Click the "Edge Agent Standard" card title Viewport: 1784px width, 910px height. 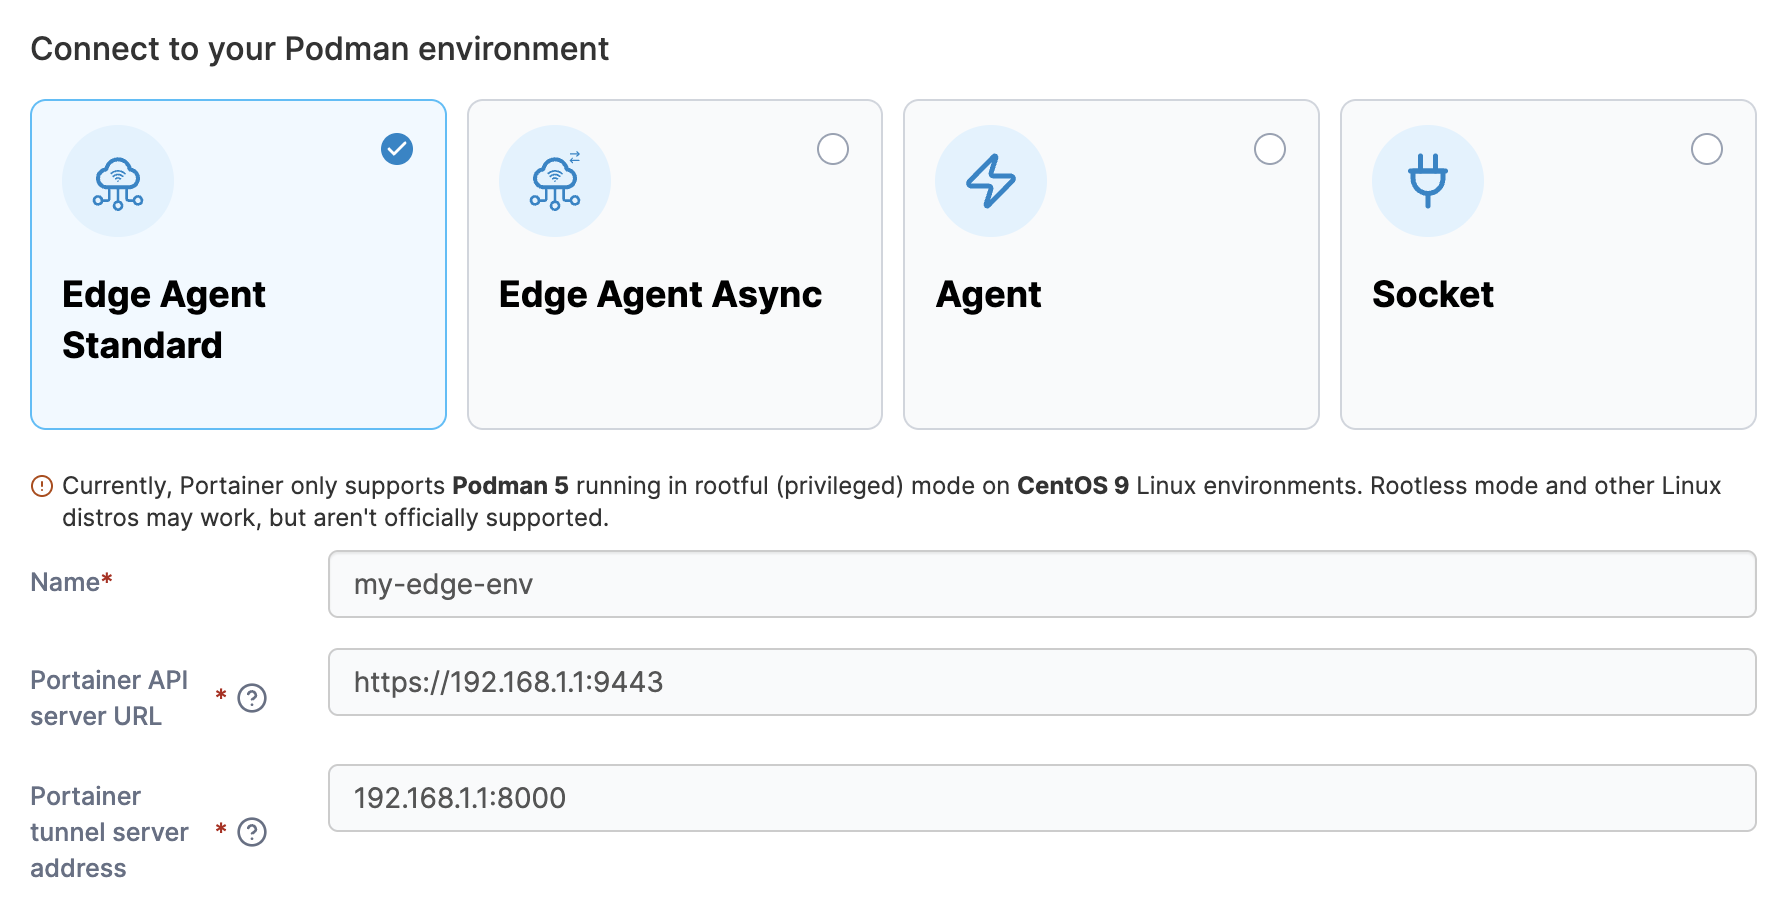pyautogui.click(x=163, y=320)
